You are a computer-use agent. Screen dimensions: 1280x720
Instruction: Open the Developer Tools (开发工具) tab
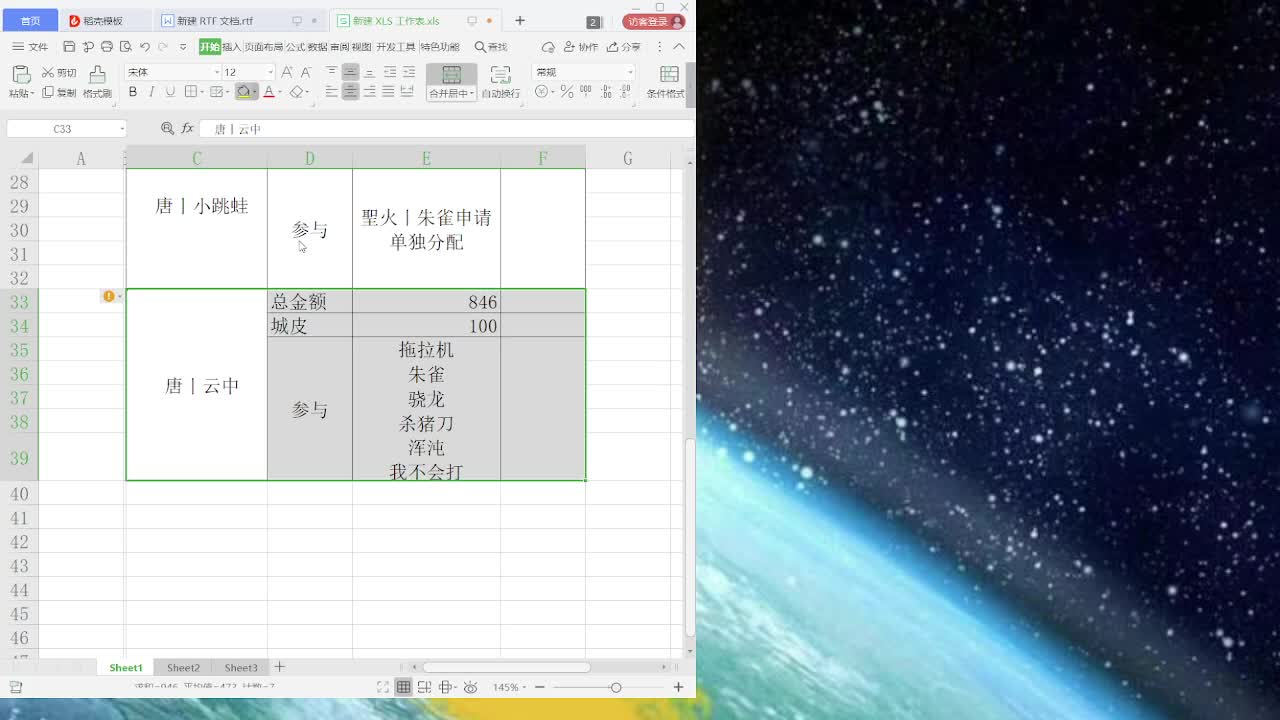tap(396, 47)
